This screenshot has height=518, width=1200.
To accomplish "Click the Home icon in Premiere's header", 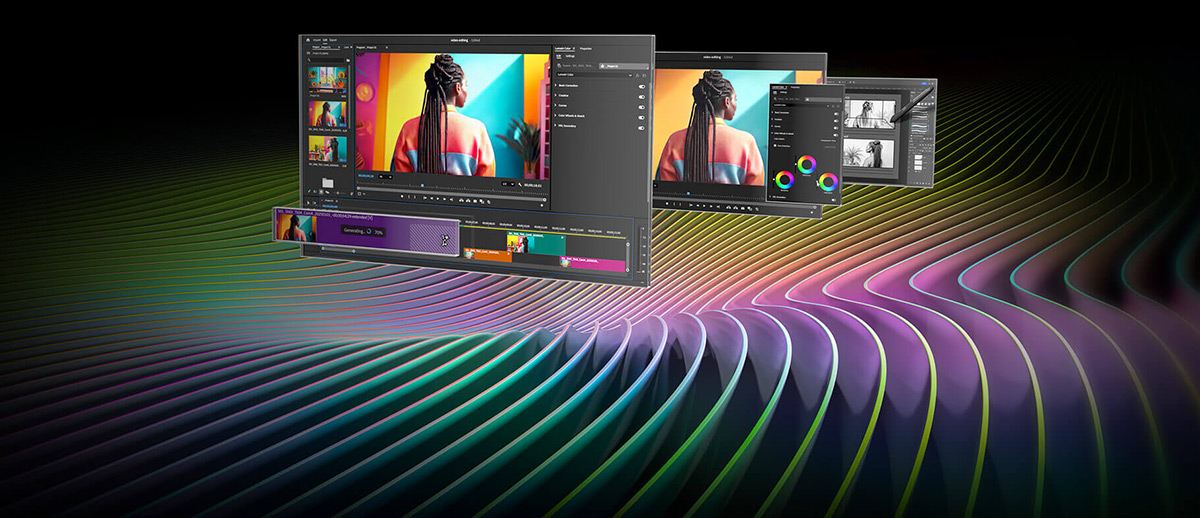I will [308, 40].
